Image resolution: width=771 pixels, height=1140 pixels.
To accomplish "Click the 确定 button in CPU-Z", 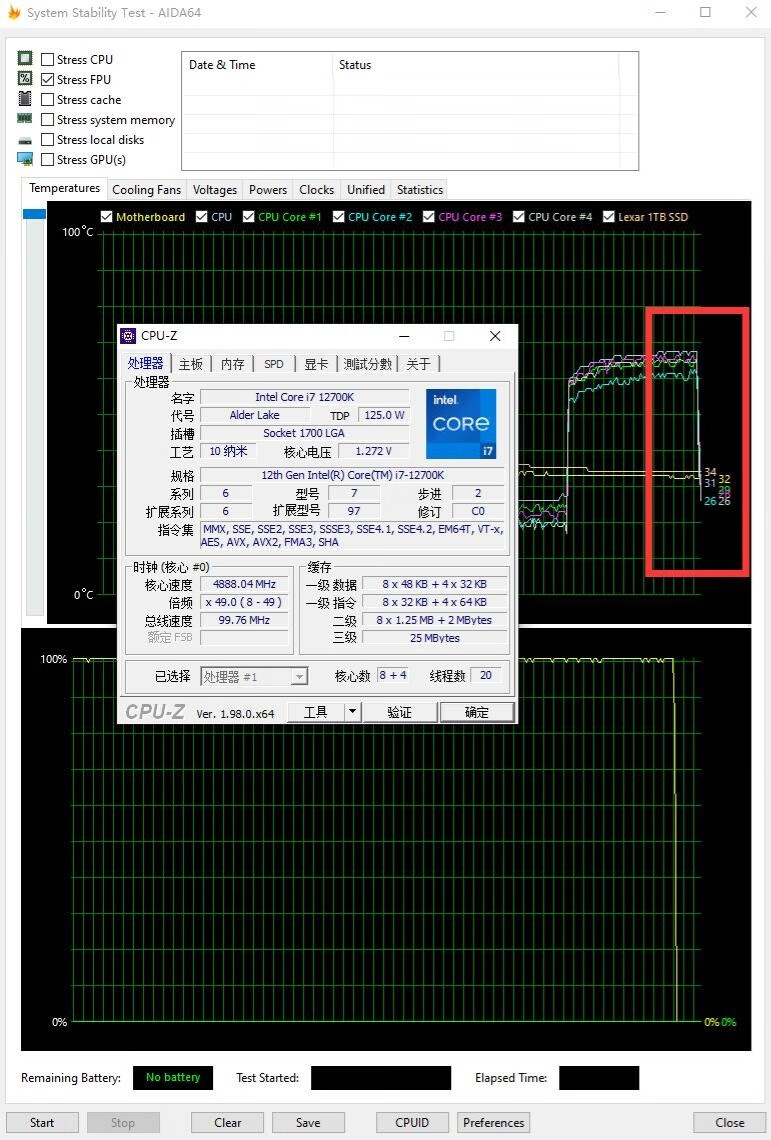I will [476, 712].
